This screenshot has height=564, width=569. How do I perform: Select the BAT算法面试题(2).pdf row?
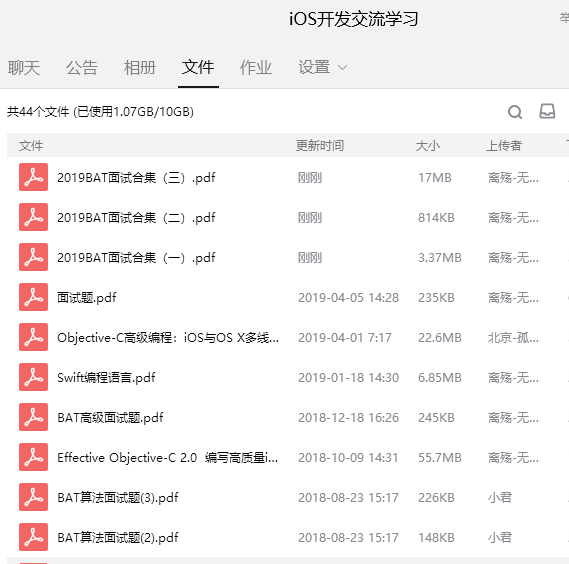click(x=288, y=537)
